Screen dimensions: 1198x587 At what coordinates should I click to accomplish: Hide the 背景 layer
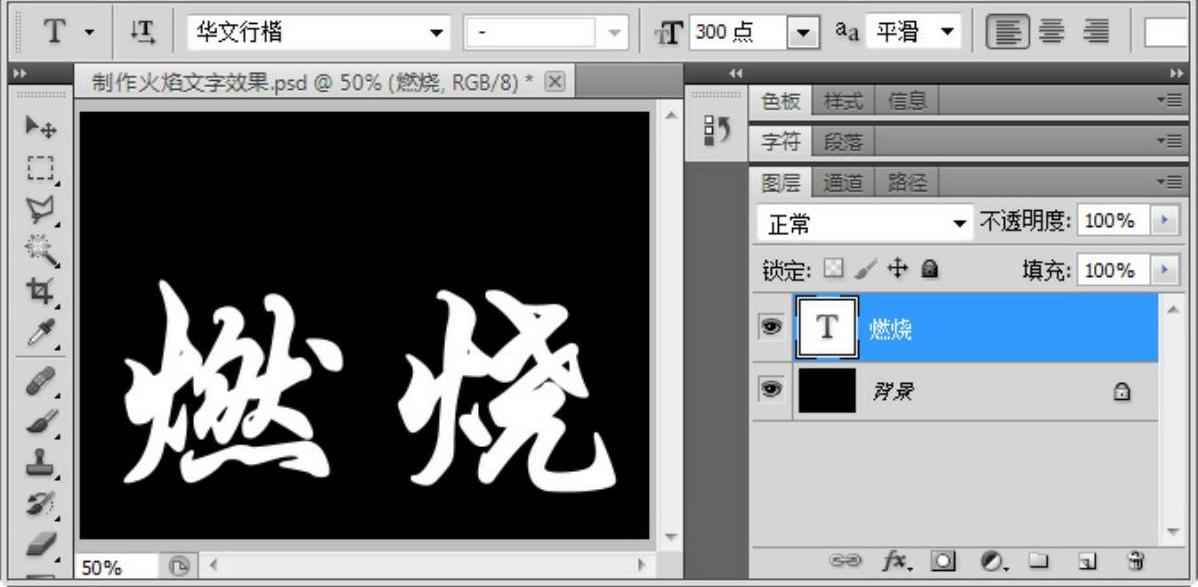(771, 390)
